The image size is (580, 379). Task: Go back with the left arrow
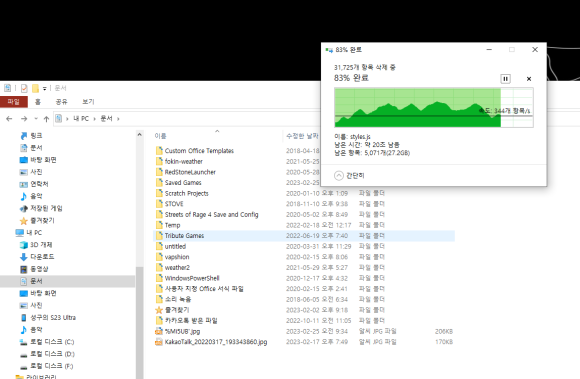[x=9, y=119]
